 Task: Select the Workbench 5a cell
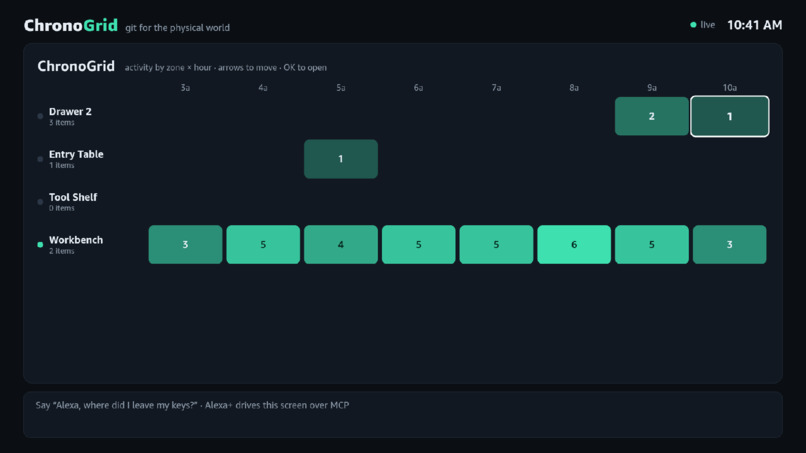pos(341,245)
